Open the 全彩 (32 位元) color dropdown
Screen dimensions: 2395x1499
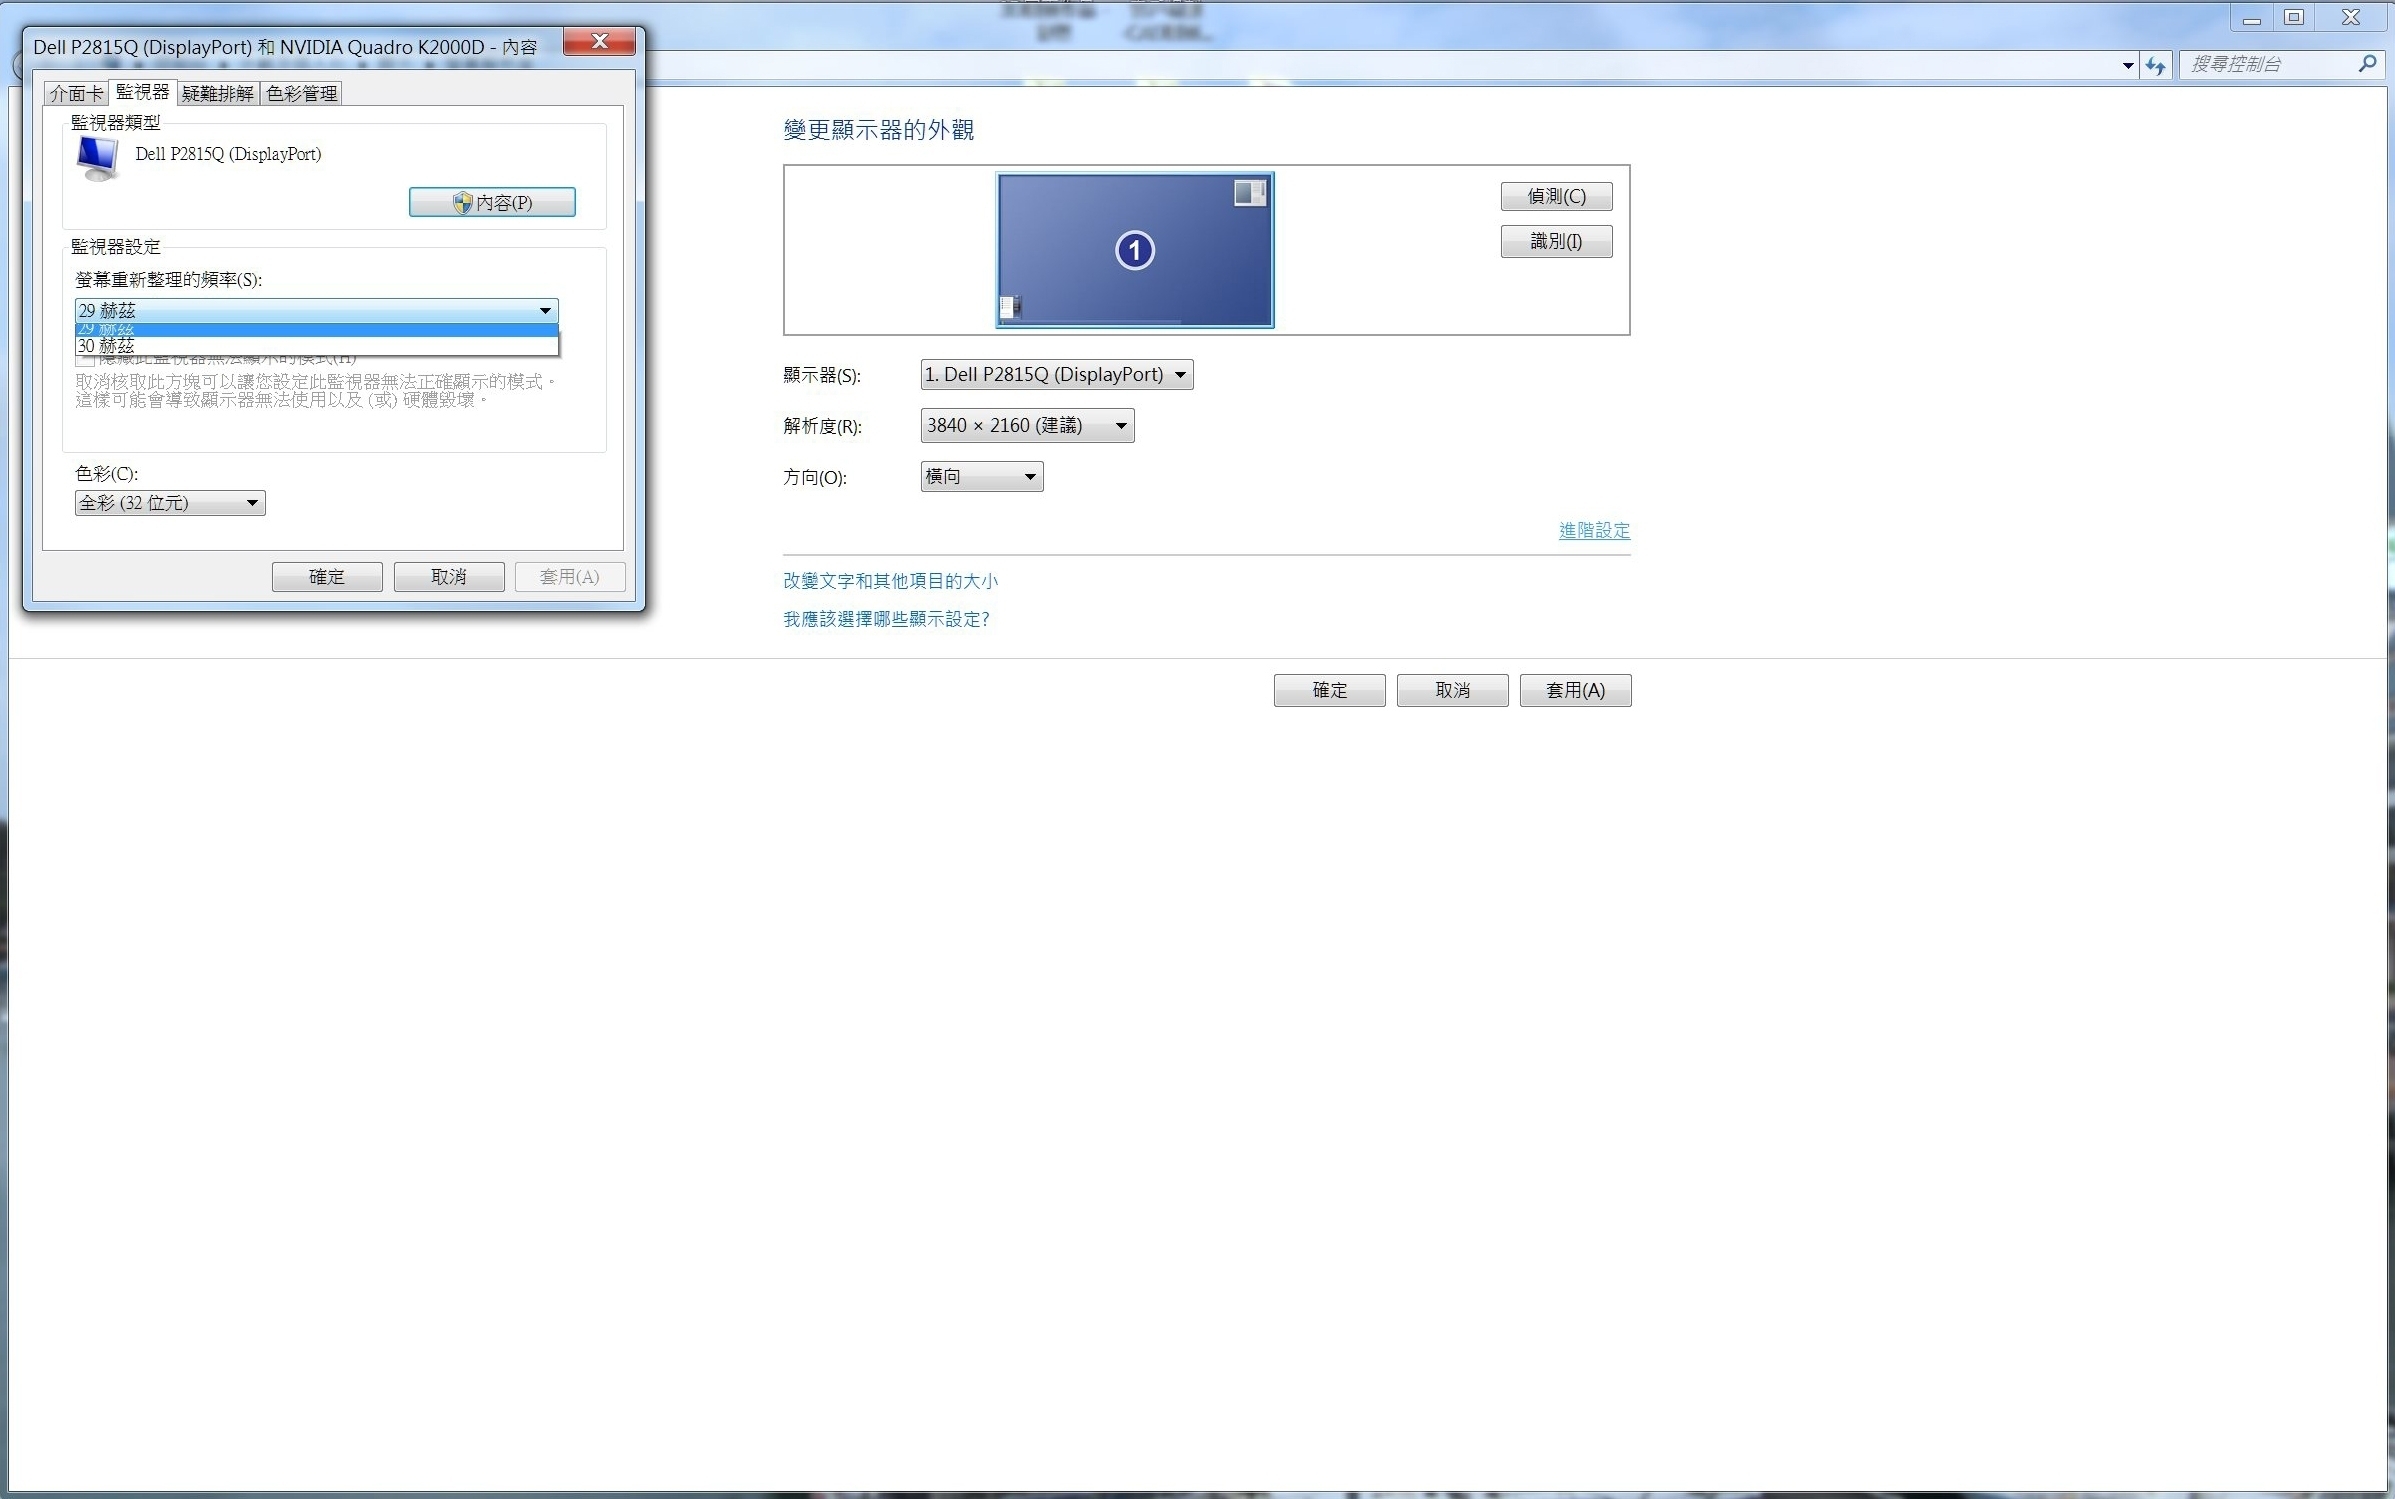click(170, 503)
